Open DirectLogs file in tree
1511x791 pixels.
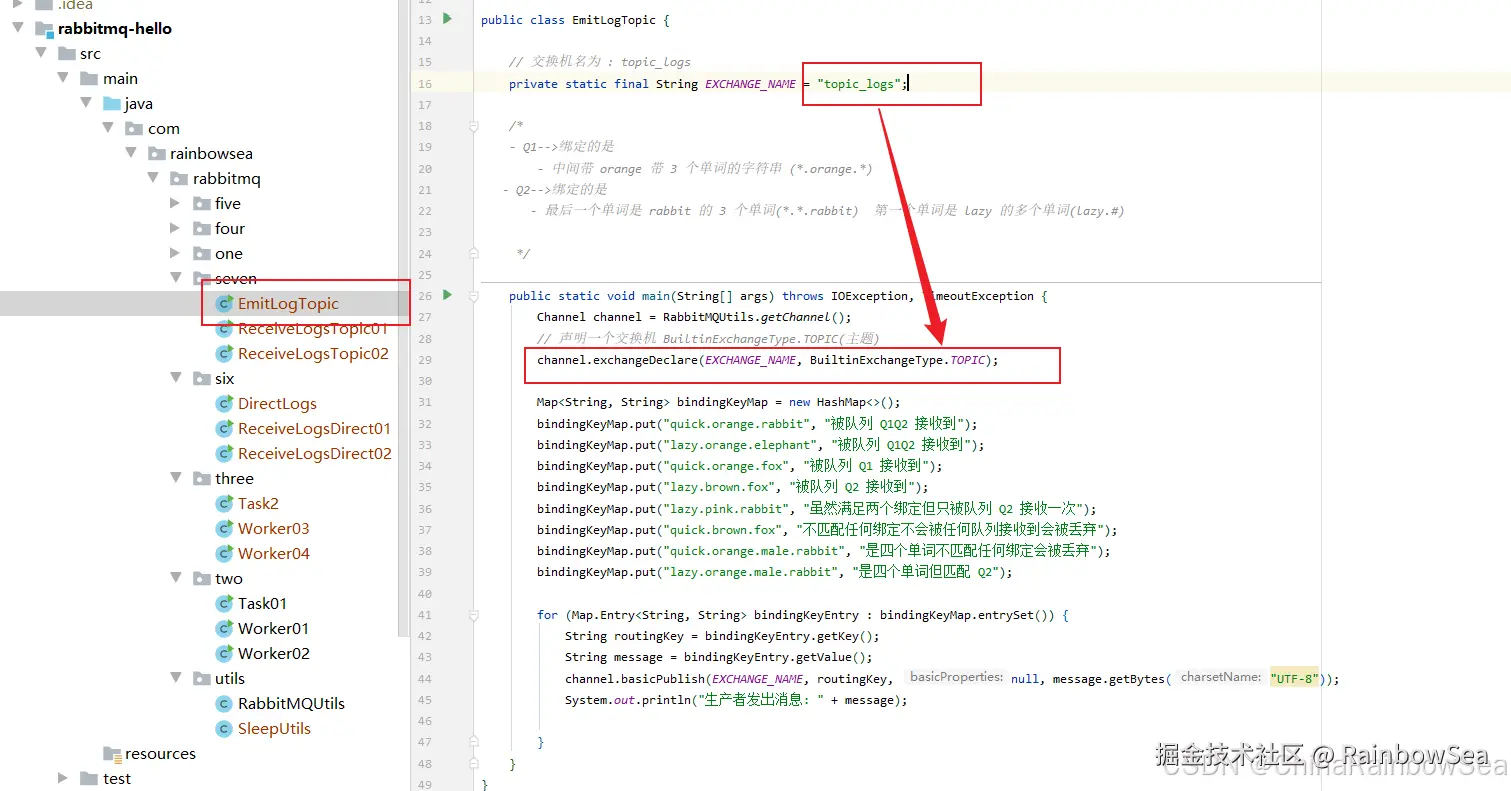pos(277,403)
